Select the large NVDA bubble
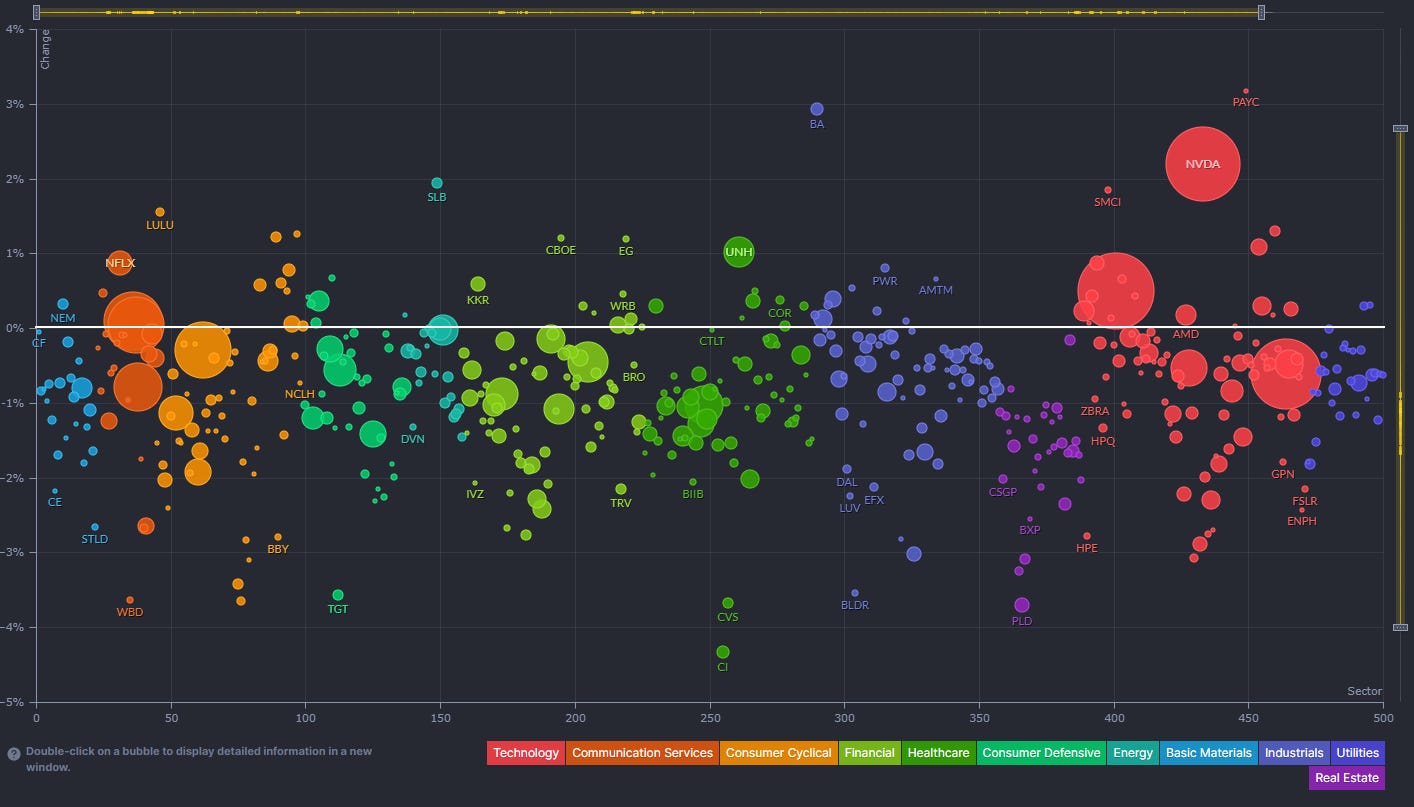 [1202, 164]
